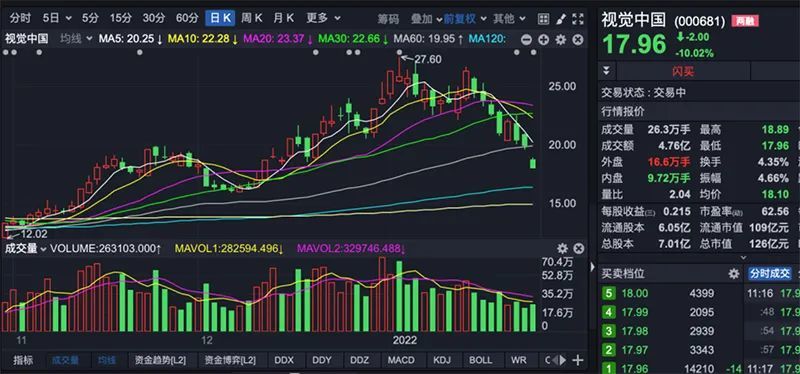Select the 周K weekly candlestick tab
800x374 pixels.
coord(252,18)
